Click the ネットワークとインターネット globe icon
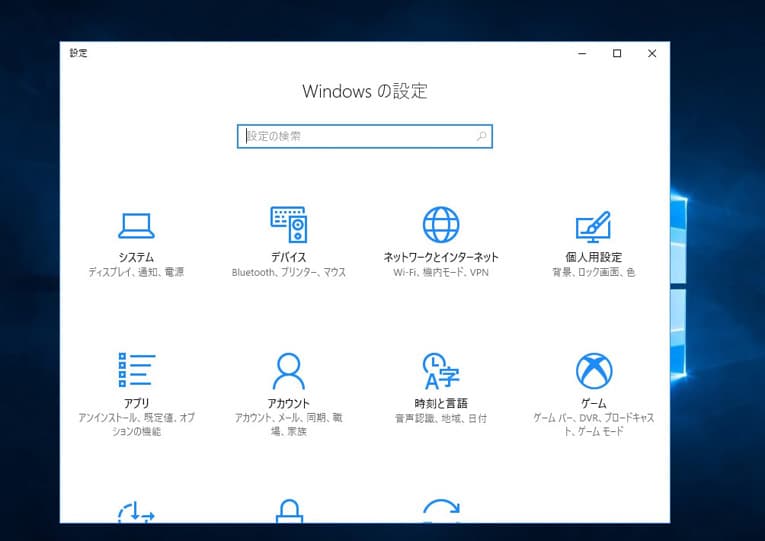 (441, 225)
